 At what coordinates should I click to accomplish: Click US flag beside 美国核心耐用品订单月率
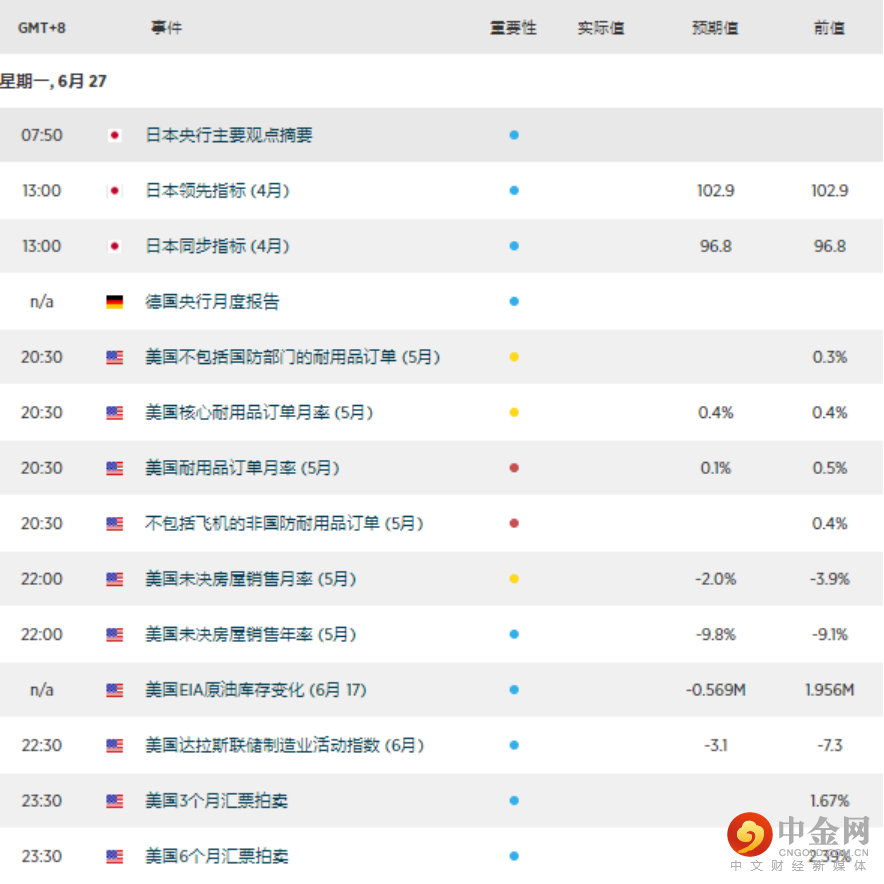click(114, 413)
